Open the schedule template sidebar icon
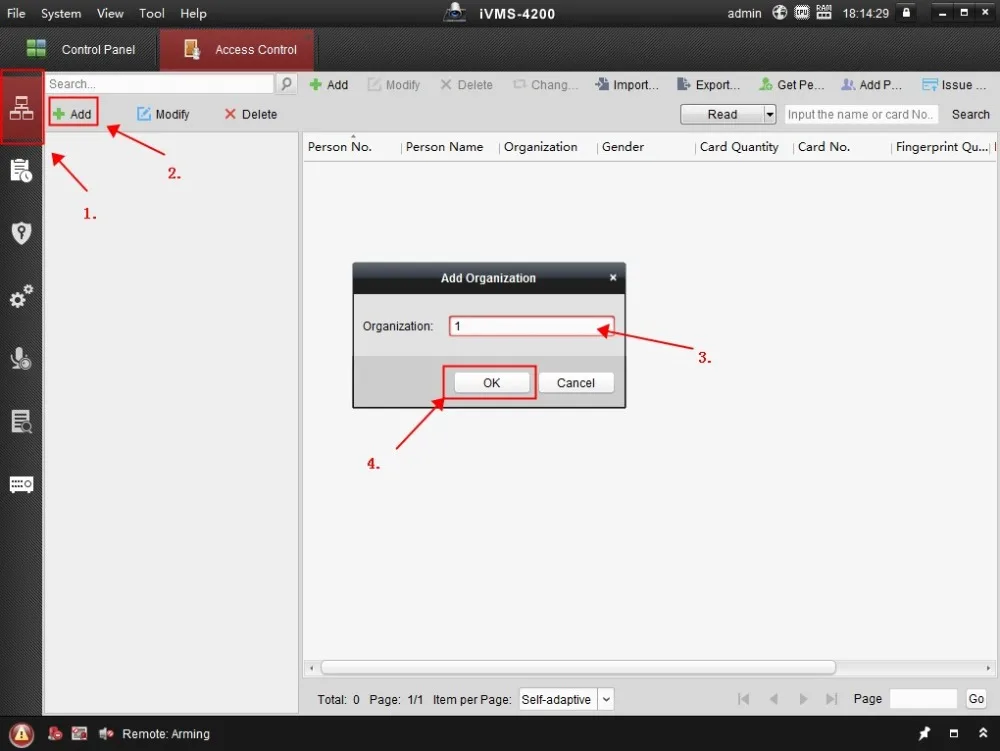This screenshot has width=1000, height=751. [21, 170]
